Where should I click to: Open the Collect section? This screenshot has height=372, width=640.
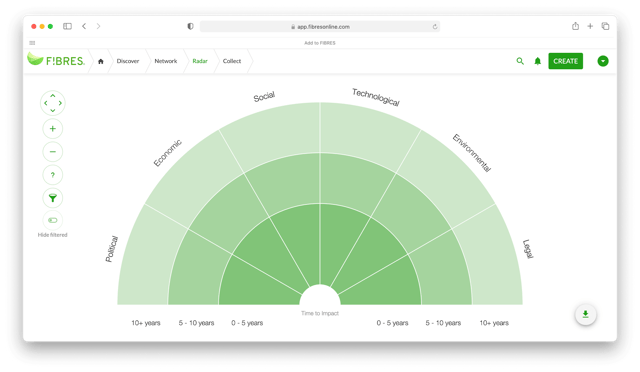click(232, 61)
